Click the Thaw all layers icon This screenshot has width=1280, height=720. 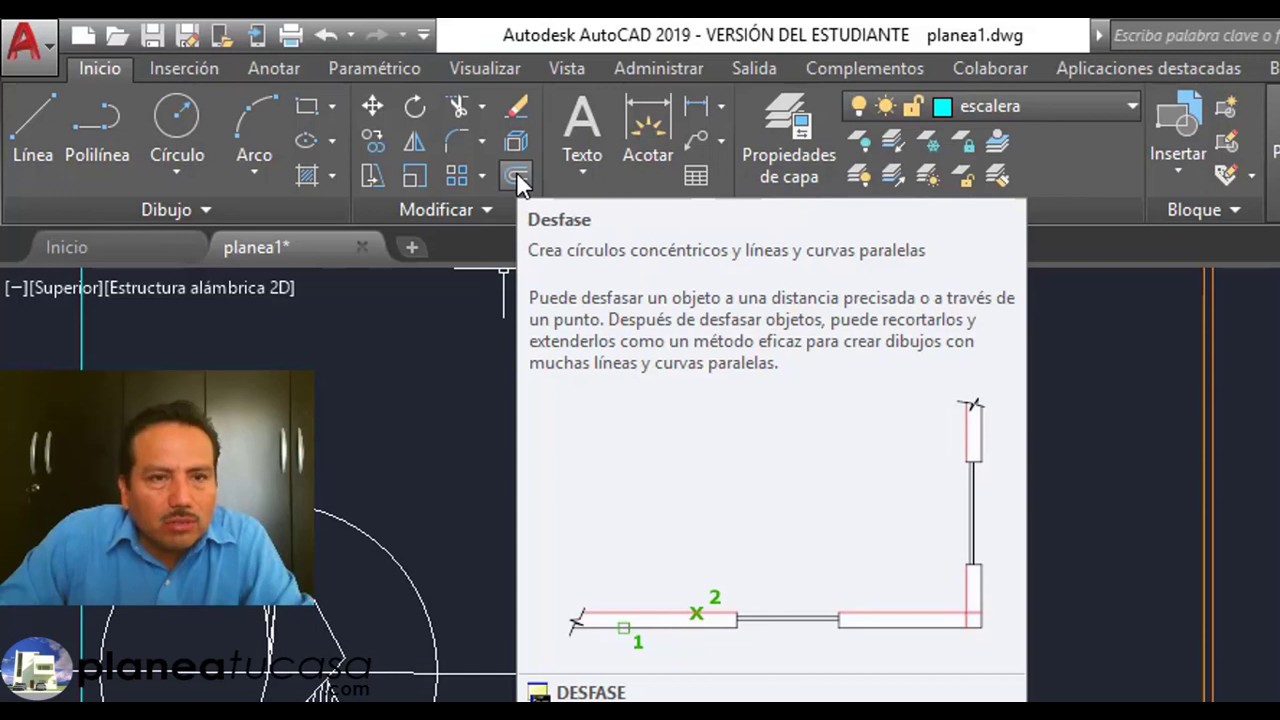(928, 177)
